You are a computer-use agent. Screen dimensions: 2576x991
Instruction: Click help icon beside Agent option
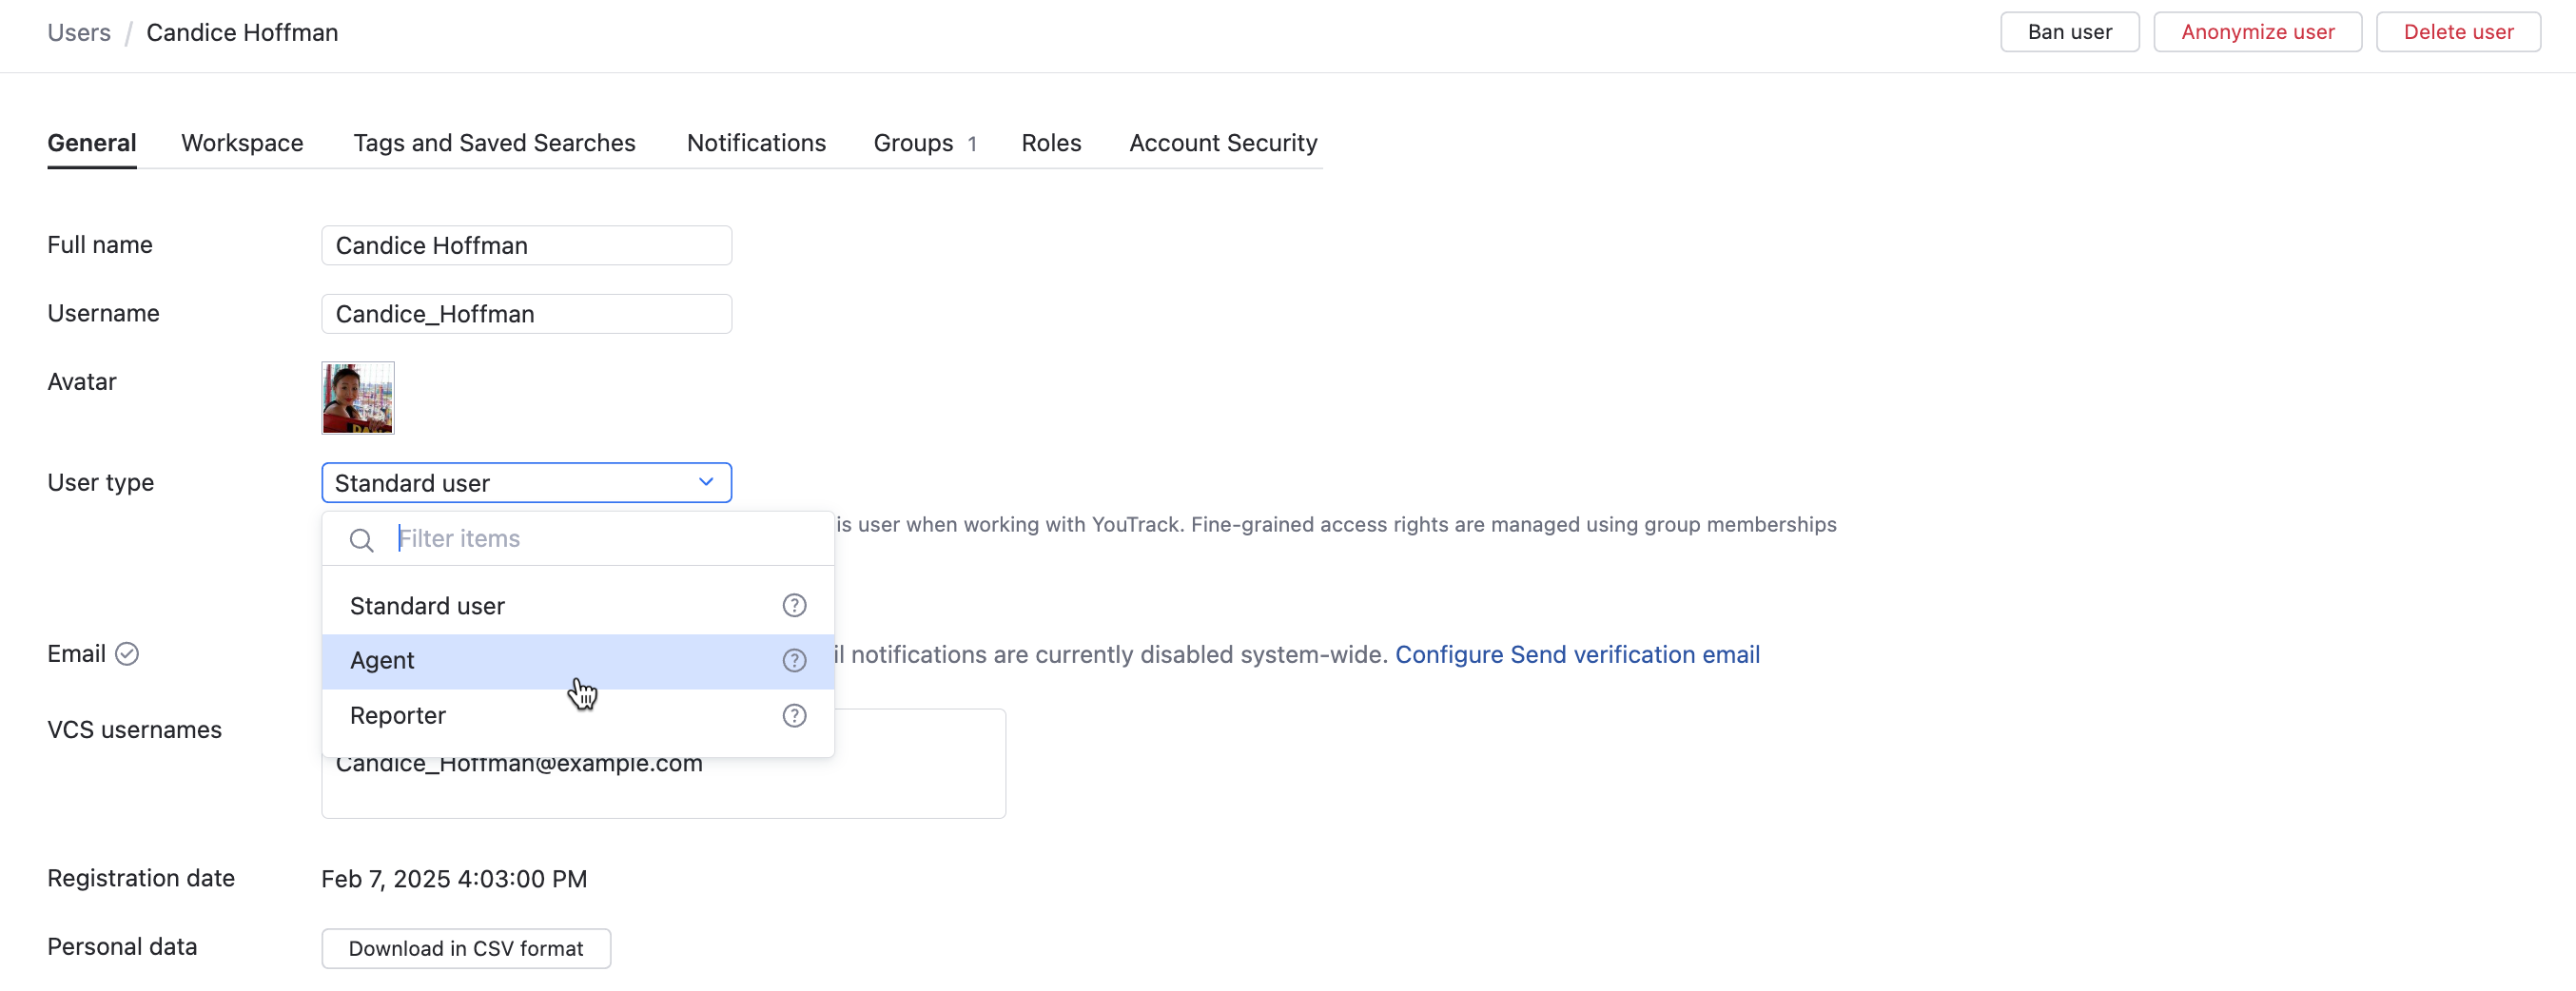point(794,660)
